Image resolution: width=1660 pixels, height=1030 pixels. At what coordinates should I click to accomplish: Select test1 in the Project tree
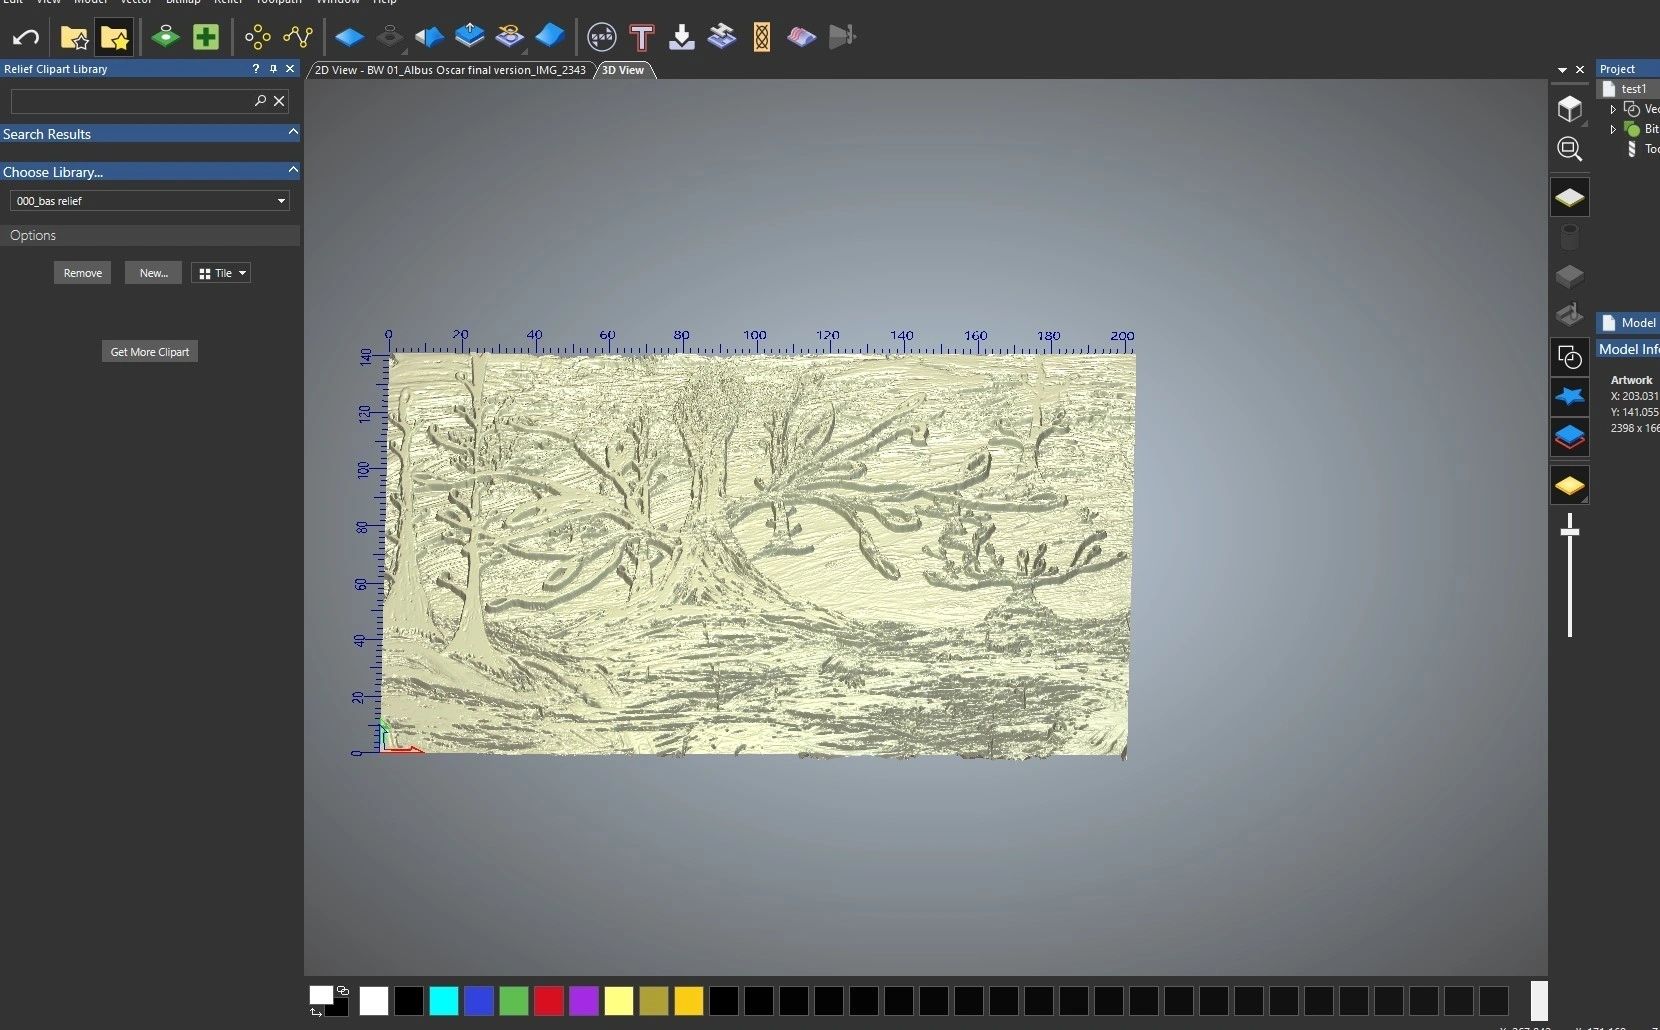pyautogui.click(x=1634, y=89)
